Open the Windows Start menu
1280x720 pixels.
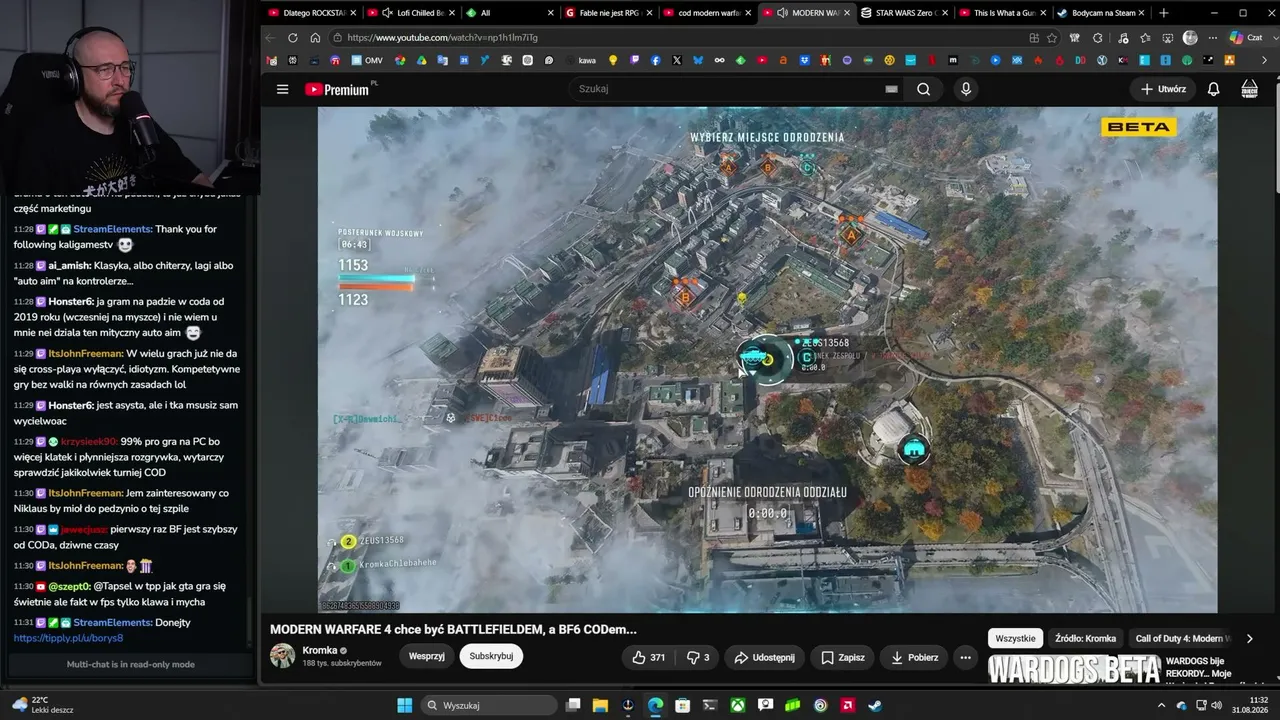pos(404,705)
